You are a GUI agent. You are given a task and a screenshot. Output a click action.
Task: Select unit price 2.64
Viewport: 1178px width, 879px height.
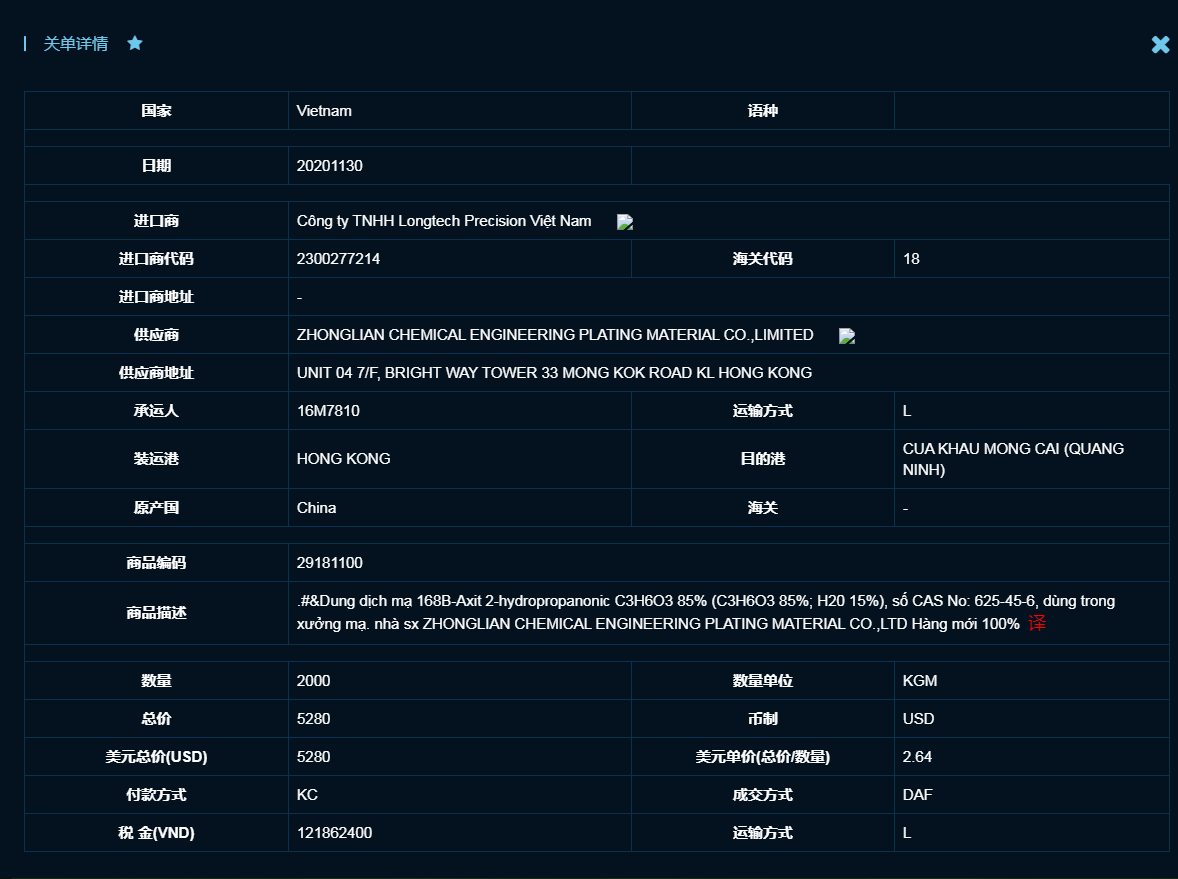tap(917, 757)
